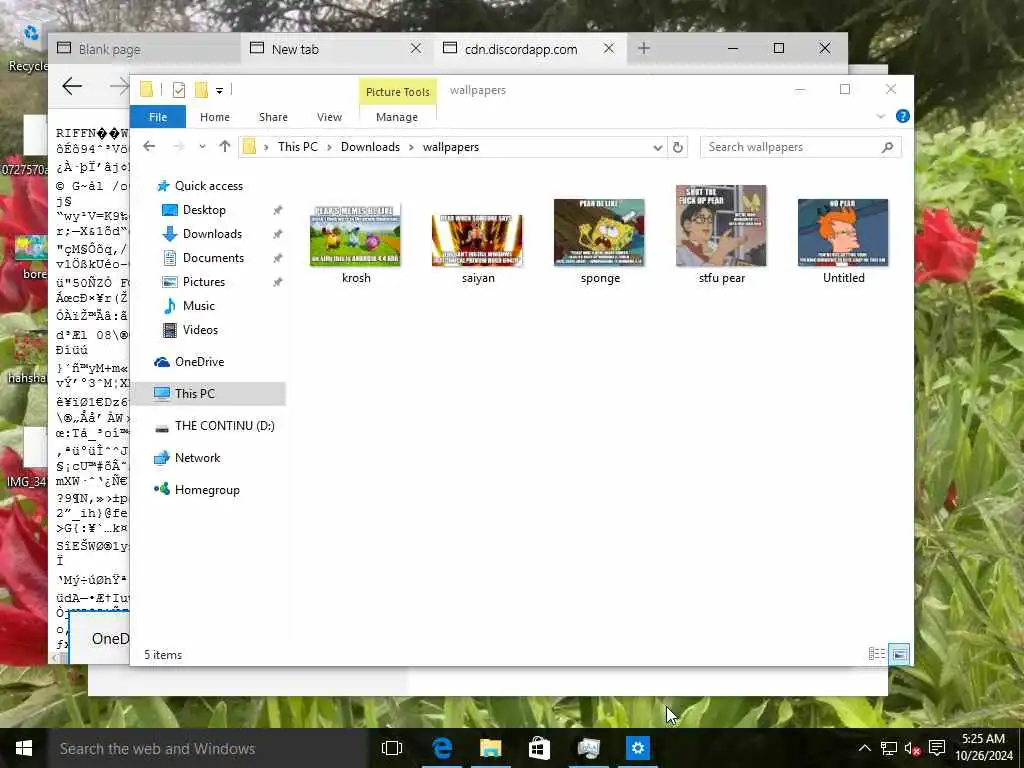The width and height of the screenshot is (1024, 768).
Task: Click the Picture Tools contextual tab header
Action: [398, 92]
